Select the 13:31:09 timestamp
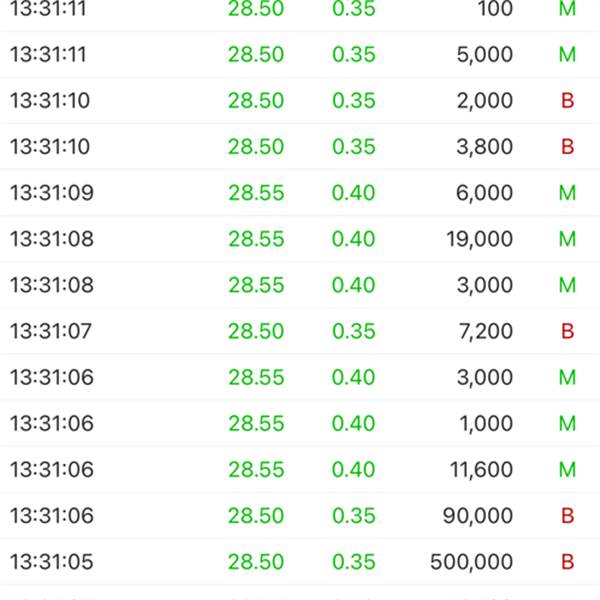Image resolution: width=600 pixels, height=600 pixels. click(52, 192)
